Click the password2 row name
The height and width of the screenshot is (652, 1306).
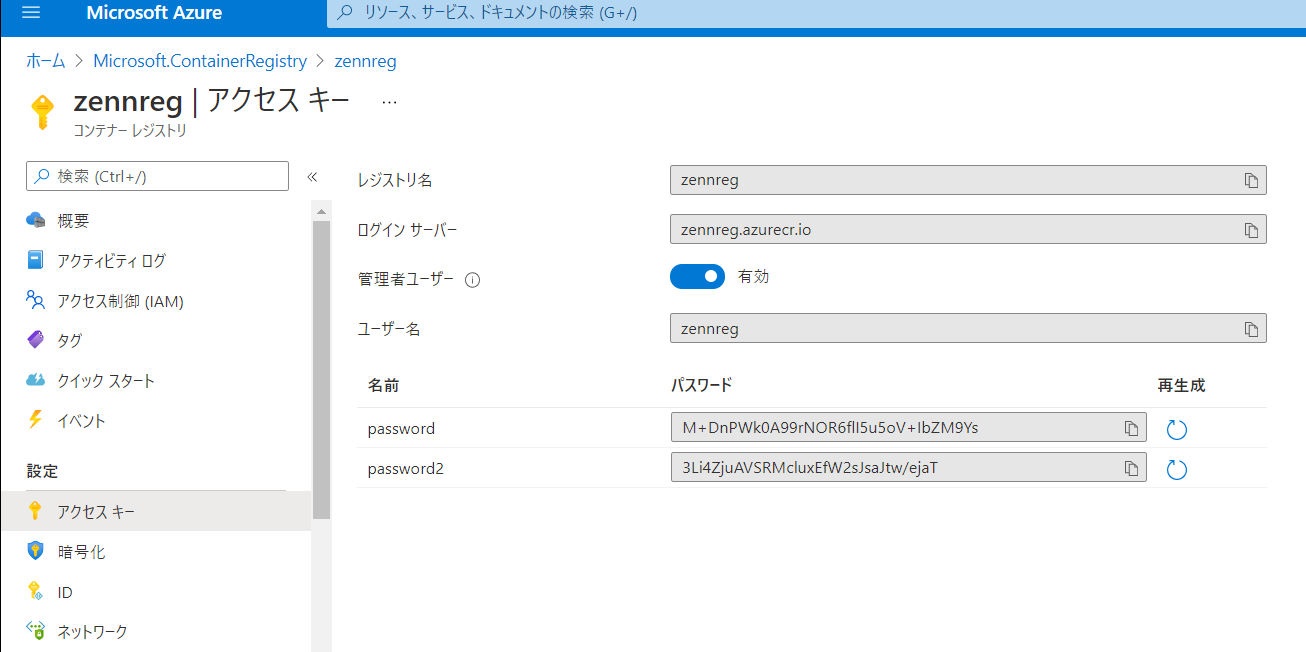point(405,468)
